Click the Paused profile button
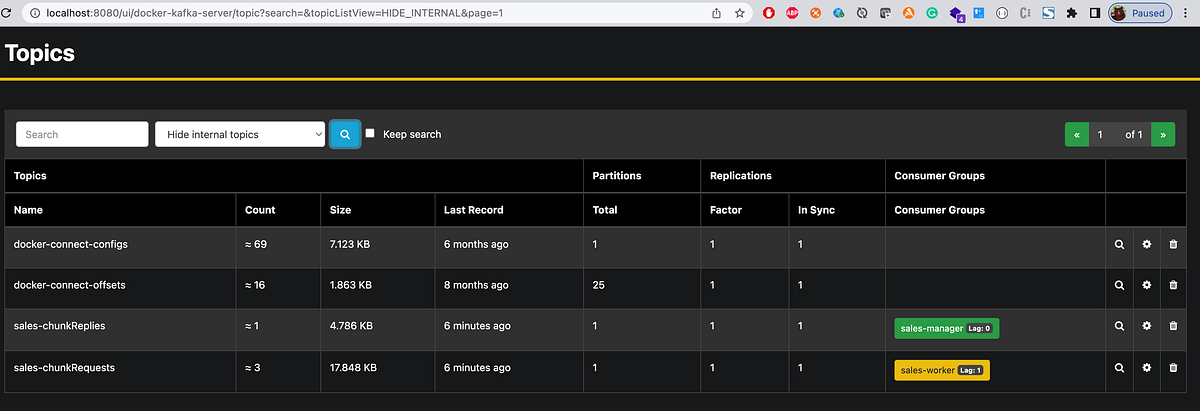 click(x=1140, y=14)
